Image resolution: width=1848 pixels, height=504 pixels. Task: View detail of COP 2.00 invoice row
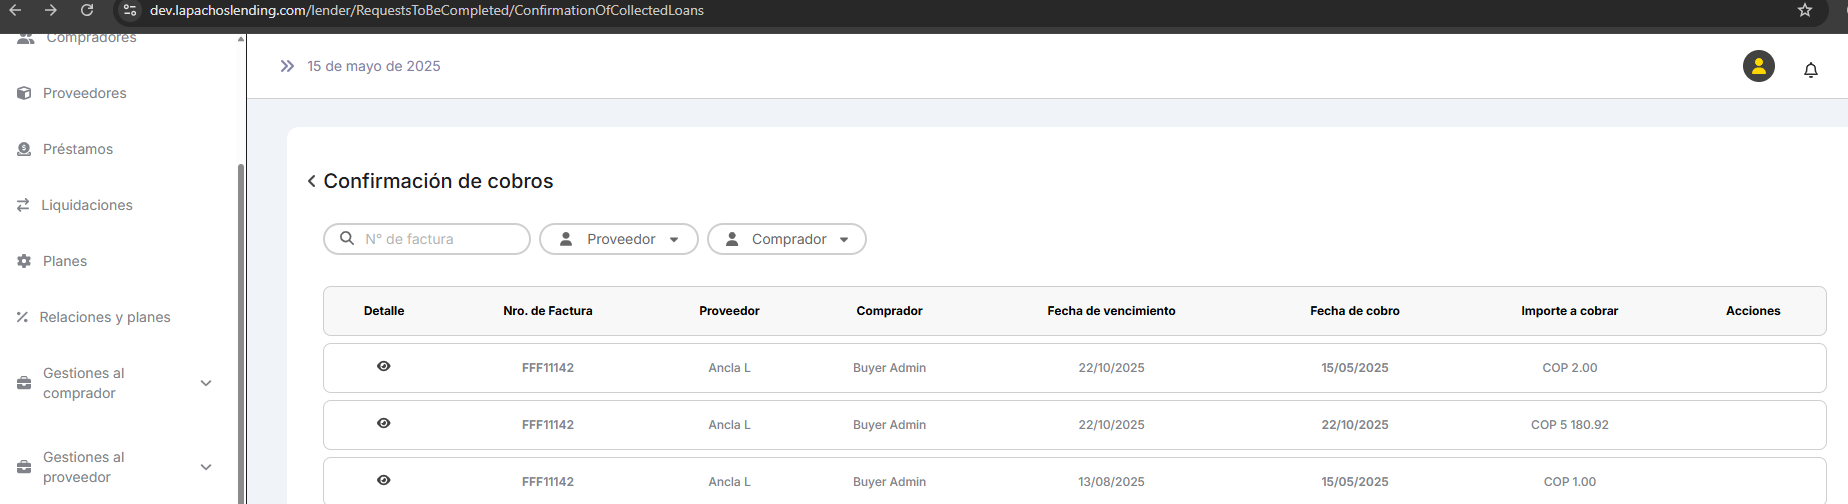[x=383, y=367]
